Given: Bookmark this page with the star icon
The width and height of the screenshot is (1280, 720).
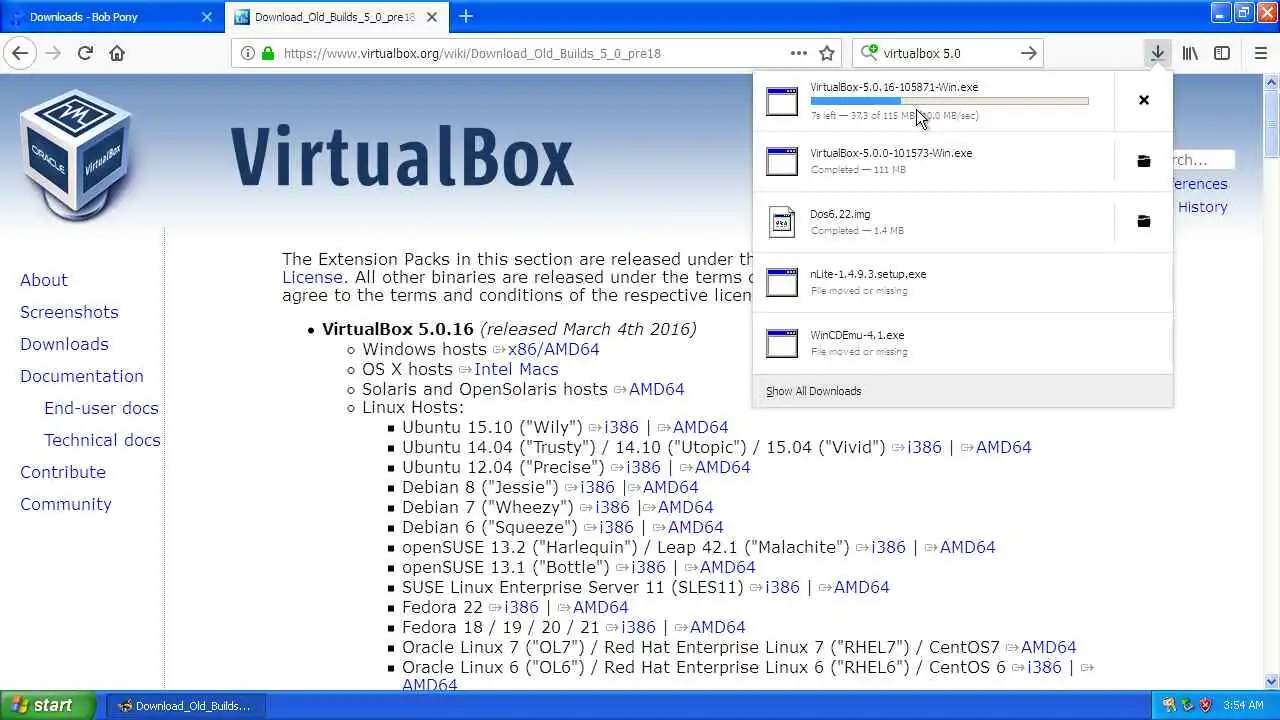Looking at the screenshot, I should tap(827, 53).
